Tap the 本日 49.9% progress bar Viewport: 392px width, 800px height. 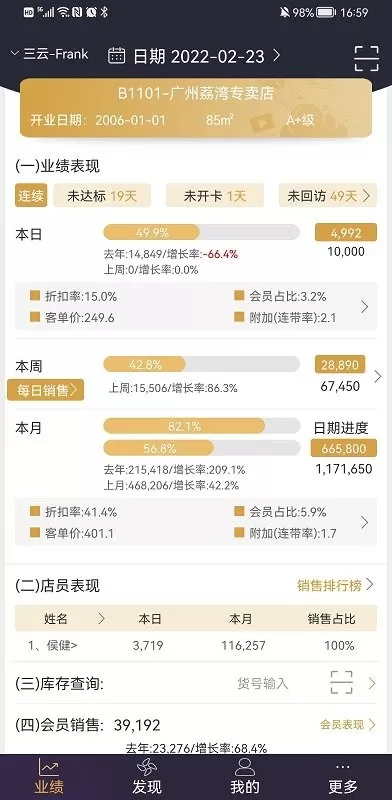pos(201,233)
